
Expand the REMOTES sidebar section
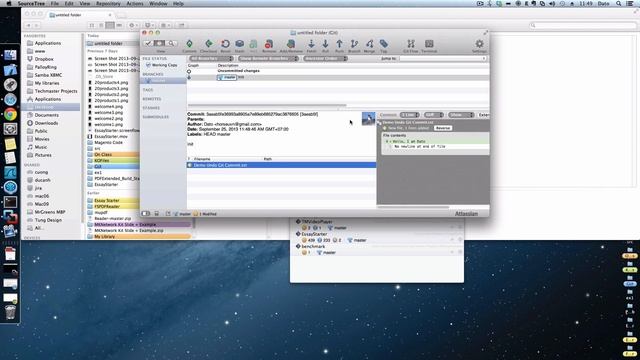pyautogui.click(x=151, y=99)
